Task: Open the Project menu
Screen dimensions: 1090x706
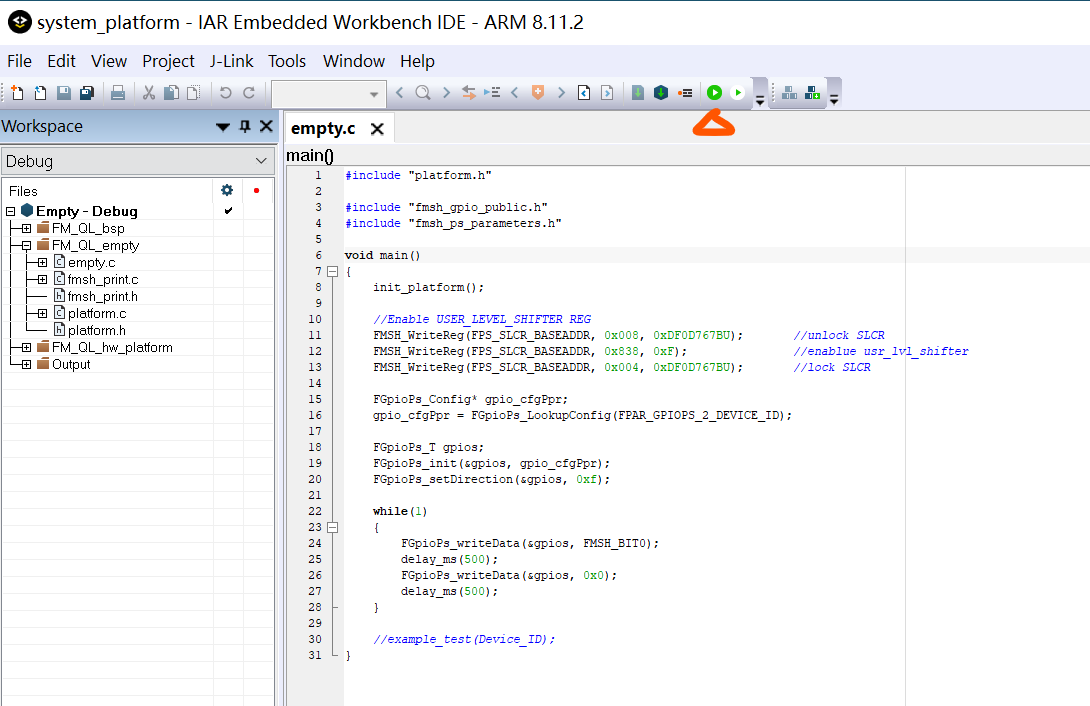Action: [168, 61]
